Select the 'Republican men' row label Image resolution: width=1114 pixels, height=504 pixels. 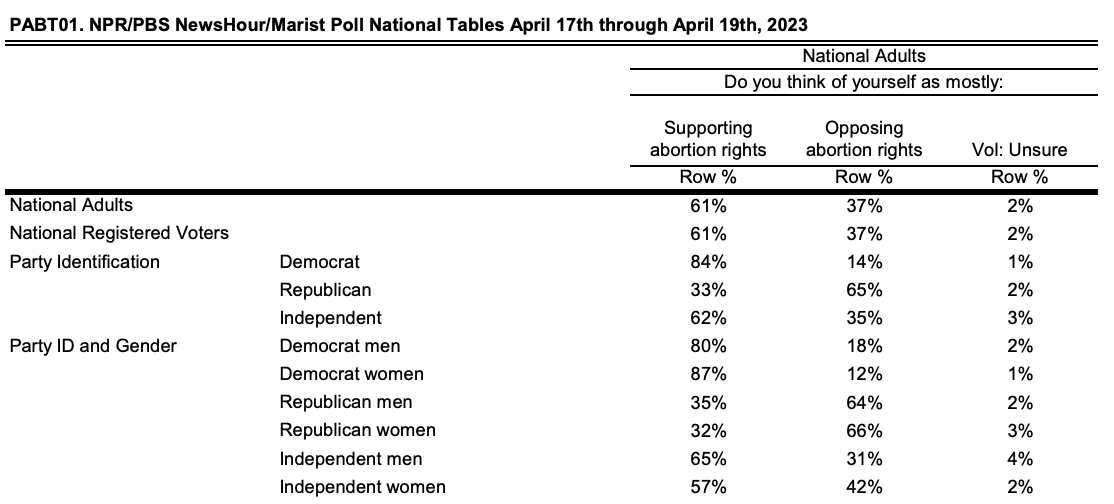(x=346, y=402)
